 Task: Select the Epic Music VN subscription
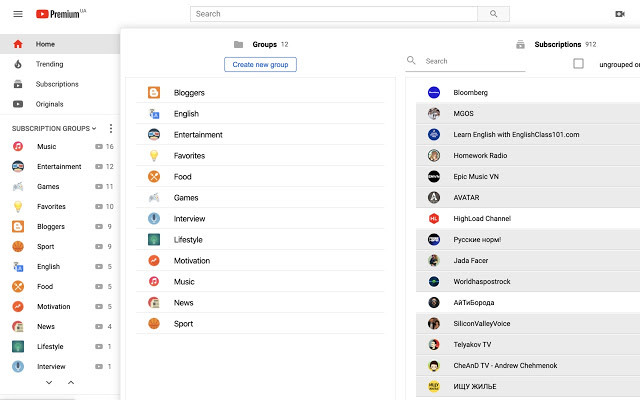[x=528, y=177]
